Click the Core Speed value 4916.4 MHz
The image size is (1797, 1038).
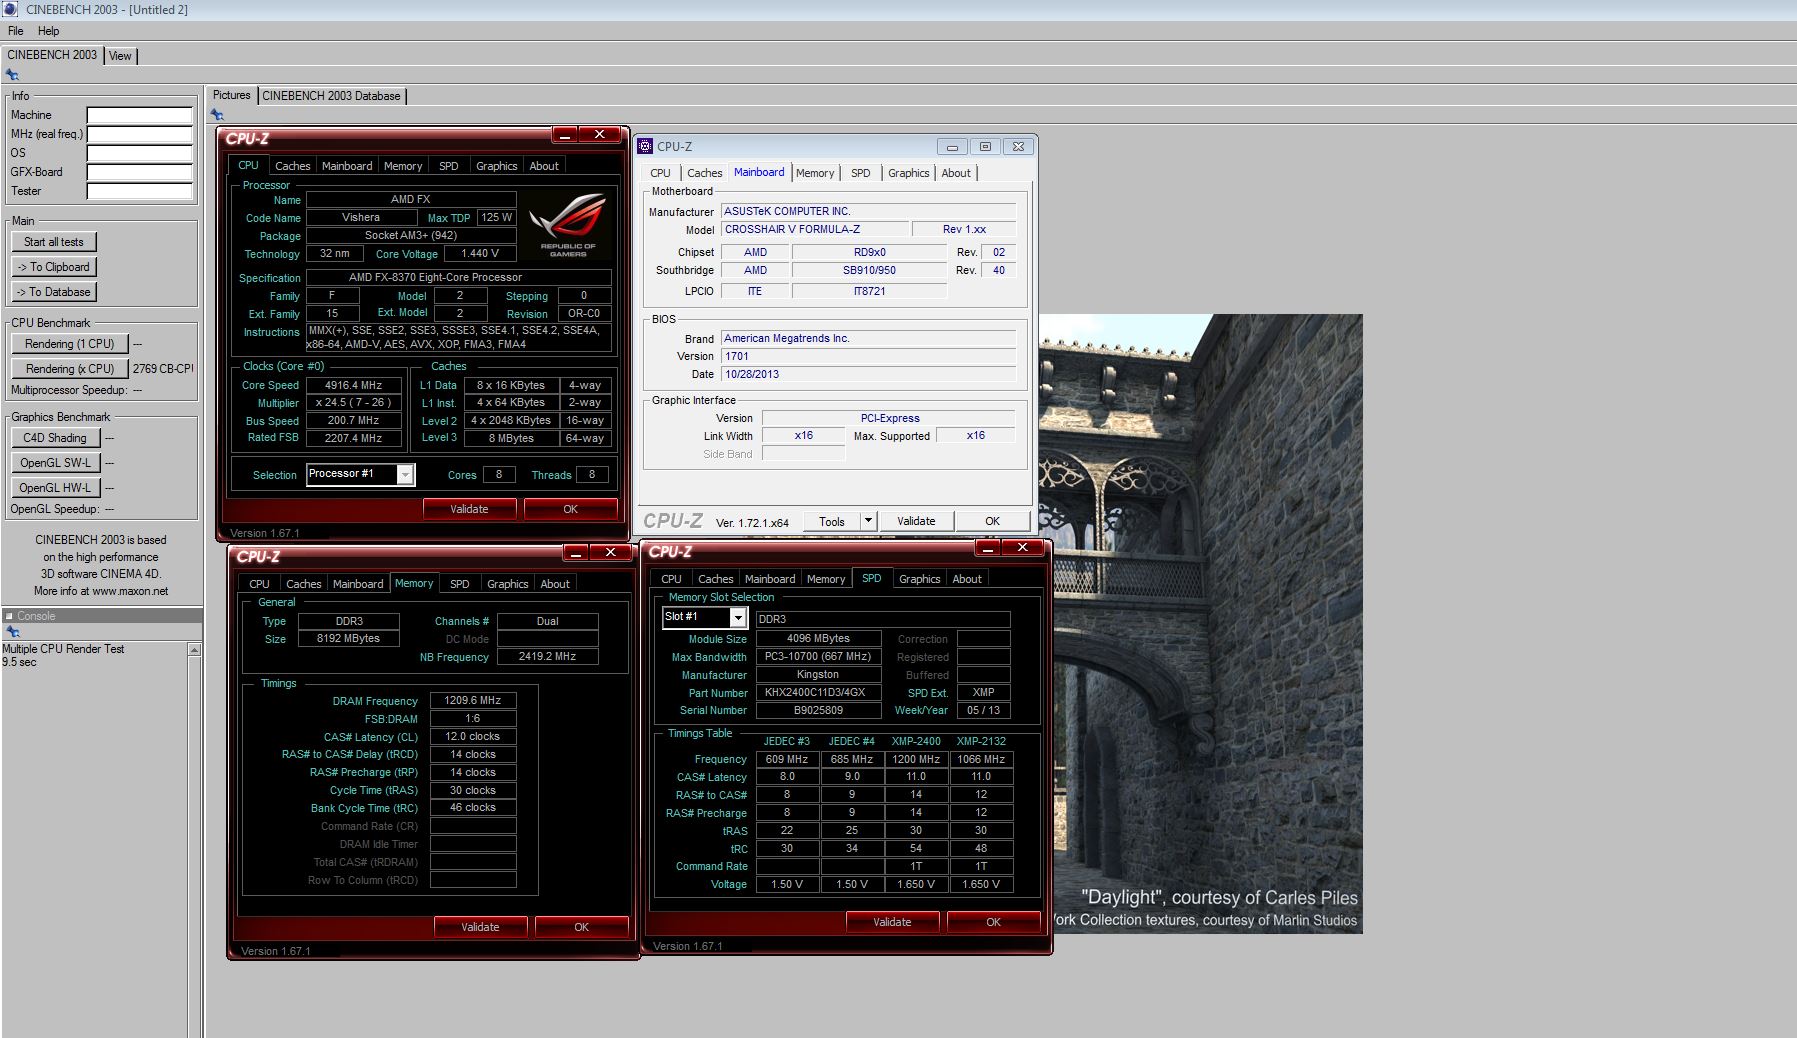pyautogui.click(x=353, y=385)
